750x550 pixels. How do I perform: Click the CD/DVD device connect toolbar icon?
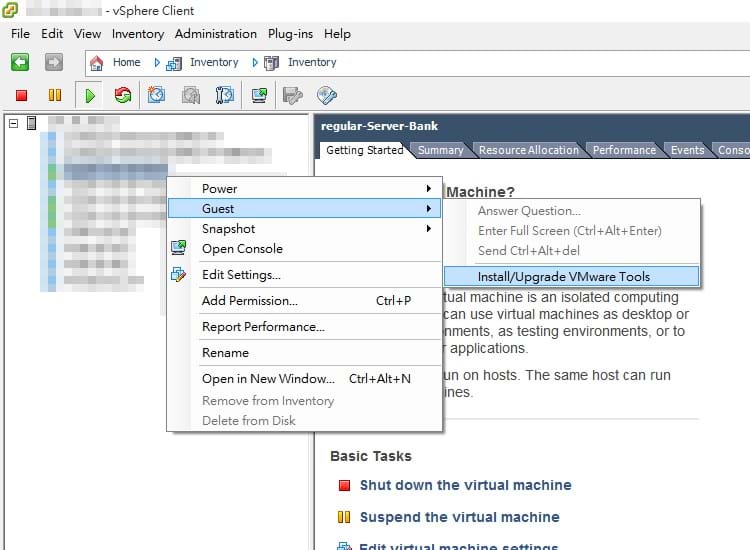[x=327, y=95]
